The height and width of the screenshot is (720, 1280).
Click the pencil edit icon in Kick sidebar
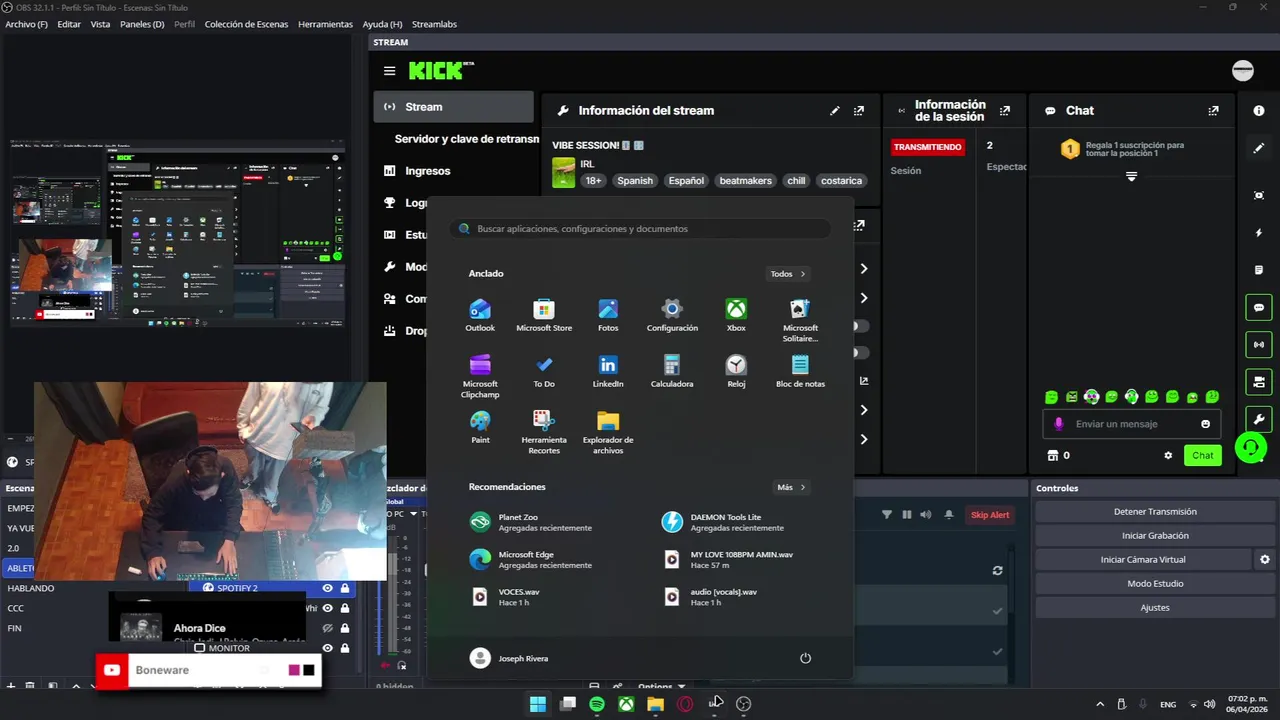pyautogui.click(x=1259, y=148)
